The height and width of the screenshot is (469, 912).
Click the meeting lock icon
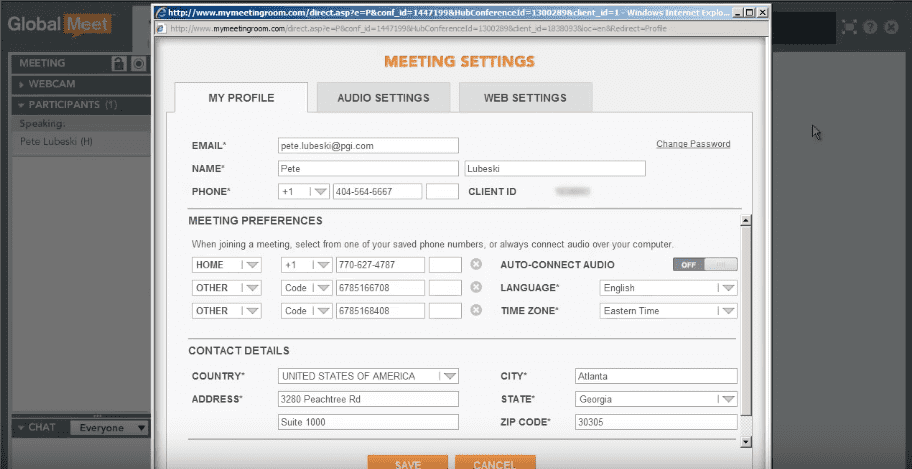coord(119,64)
